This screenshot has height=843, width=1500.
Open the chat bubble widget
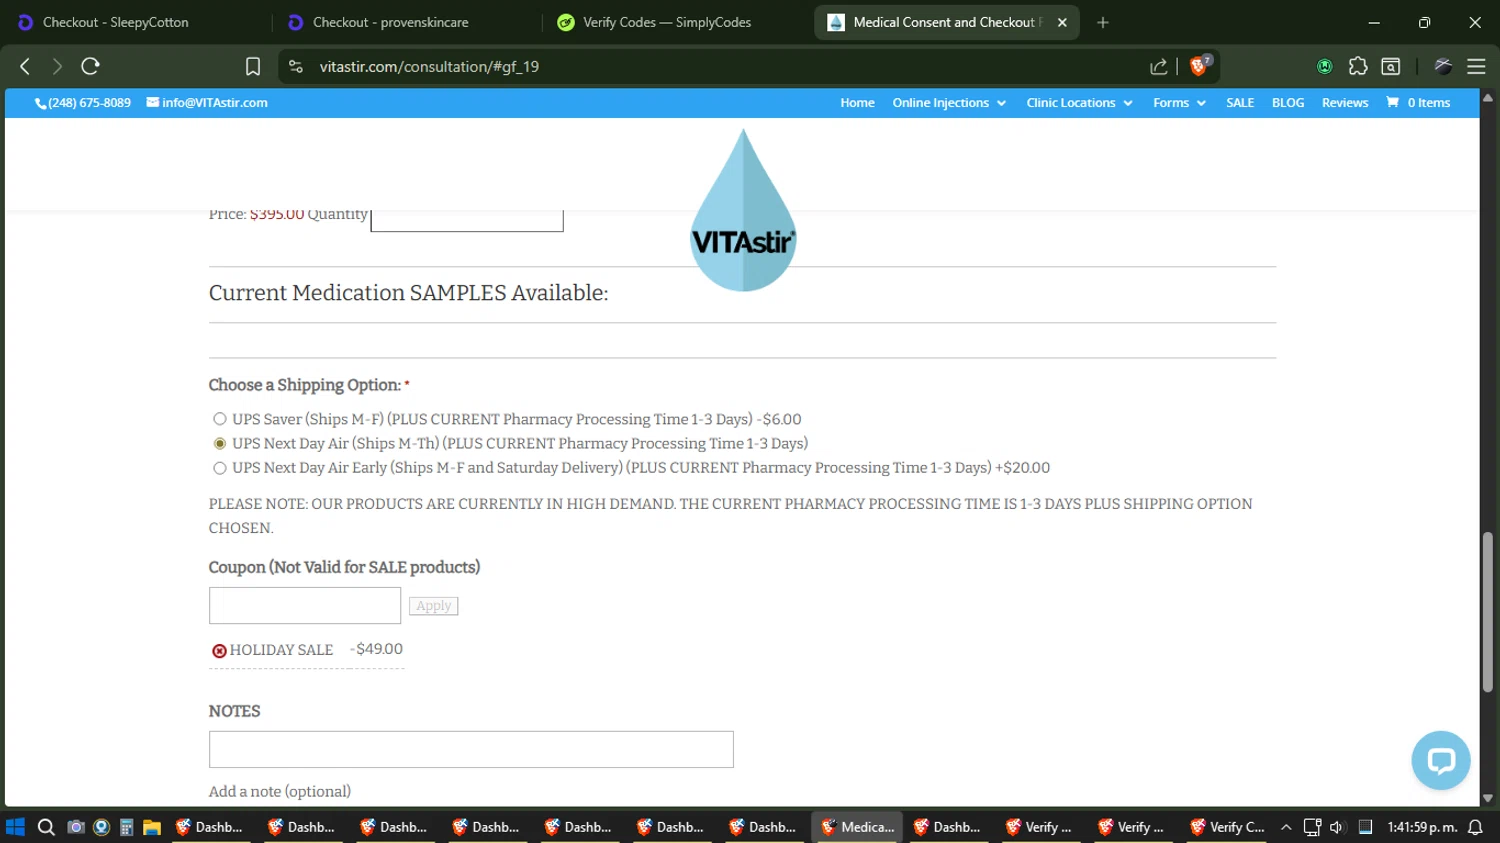1441,761
